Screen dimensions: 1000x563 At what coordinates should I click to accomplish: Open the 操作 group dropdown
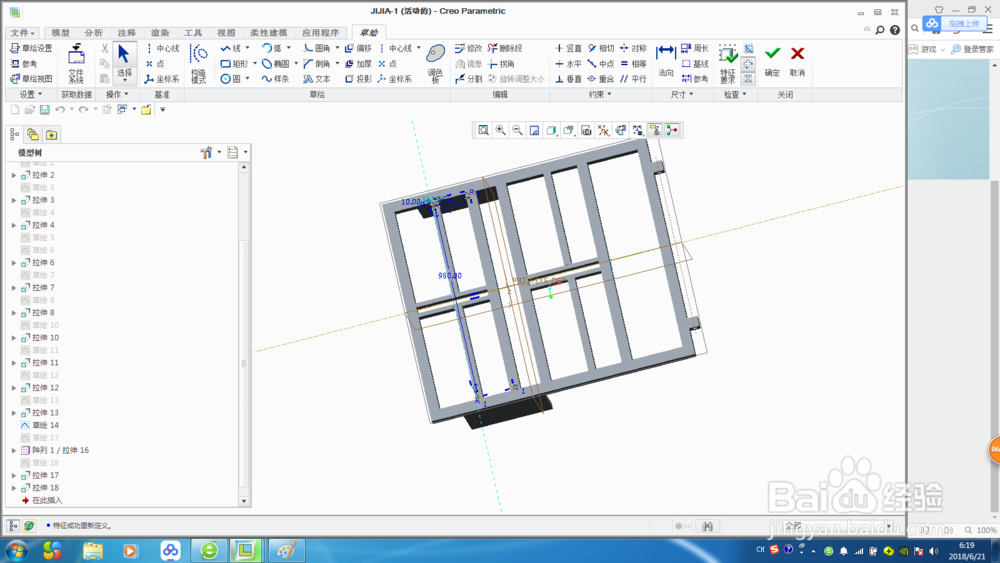coord(117,94)
